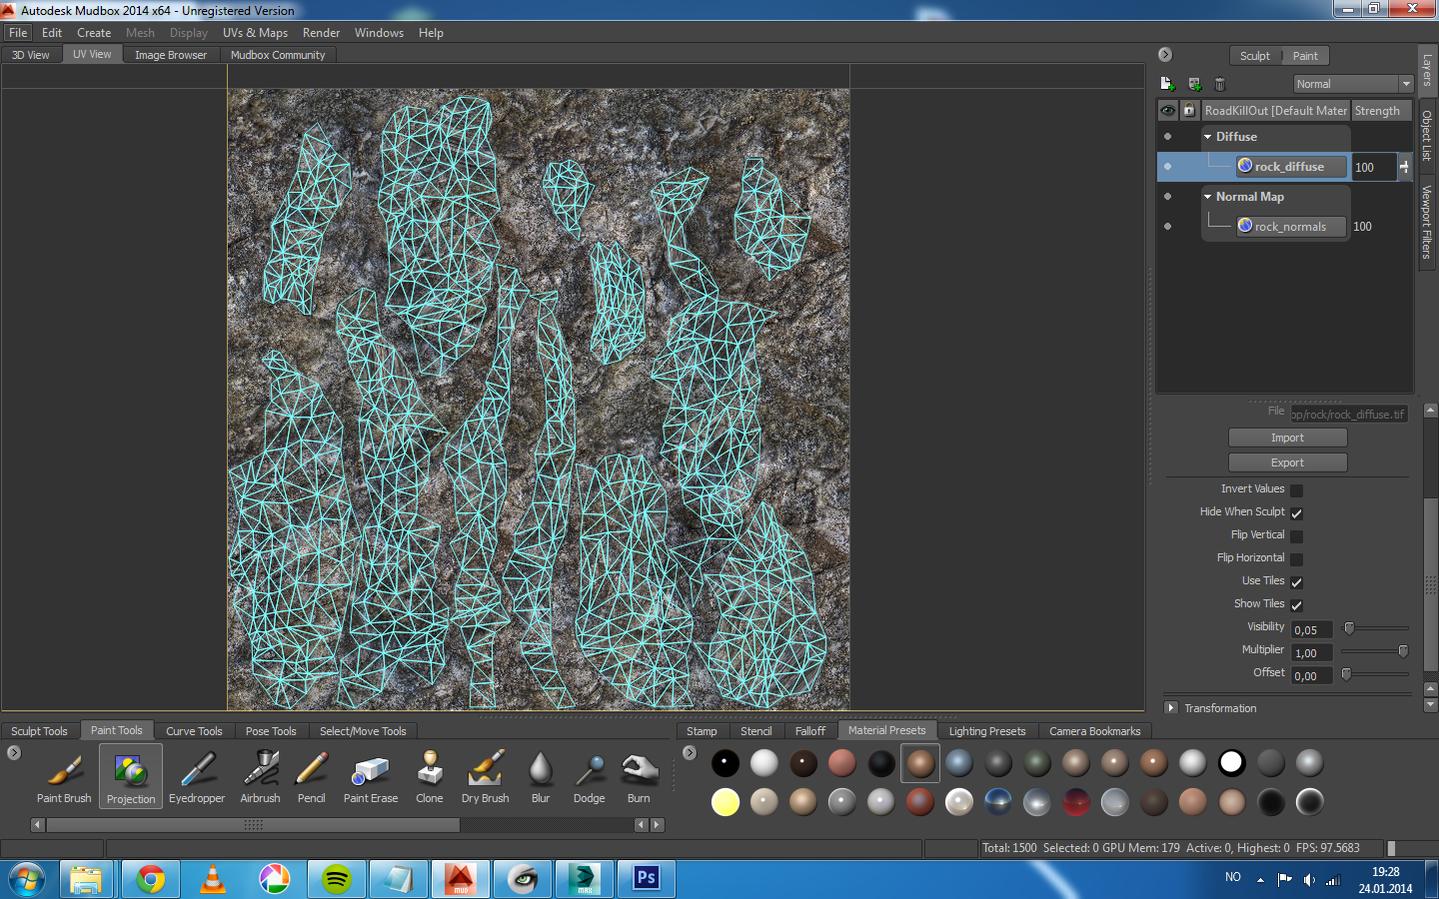Open the layer blend mode Normal dropdown

click(1352, 84)
